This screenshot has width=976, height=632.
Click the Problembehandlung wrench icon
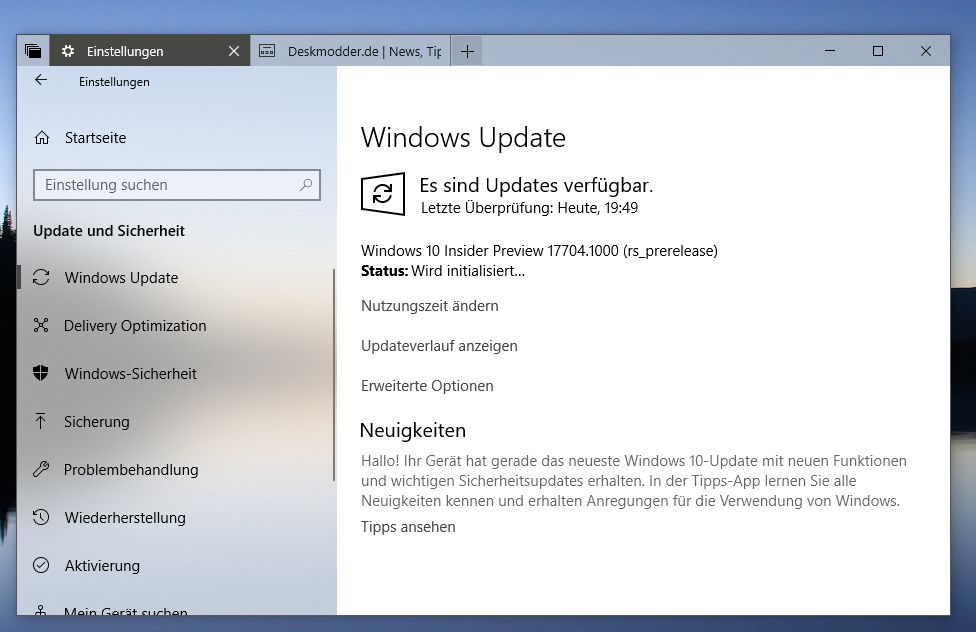pos(41,469)
